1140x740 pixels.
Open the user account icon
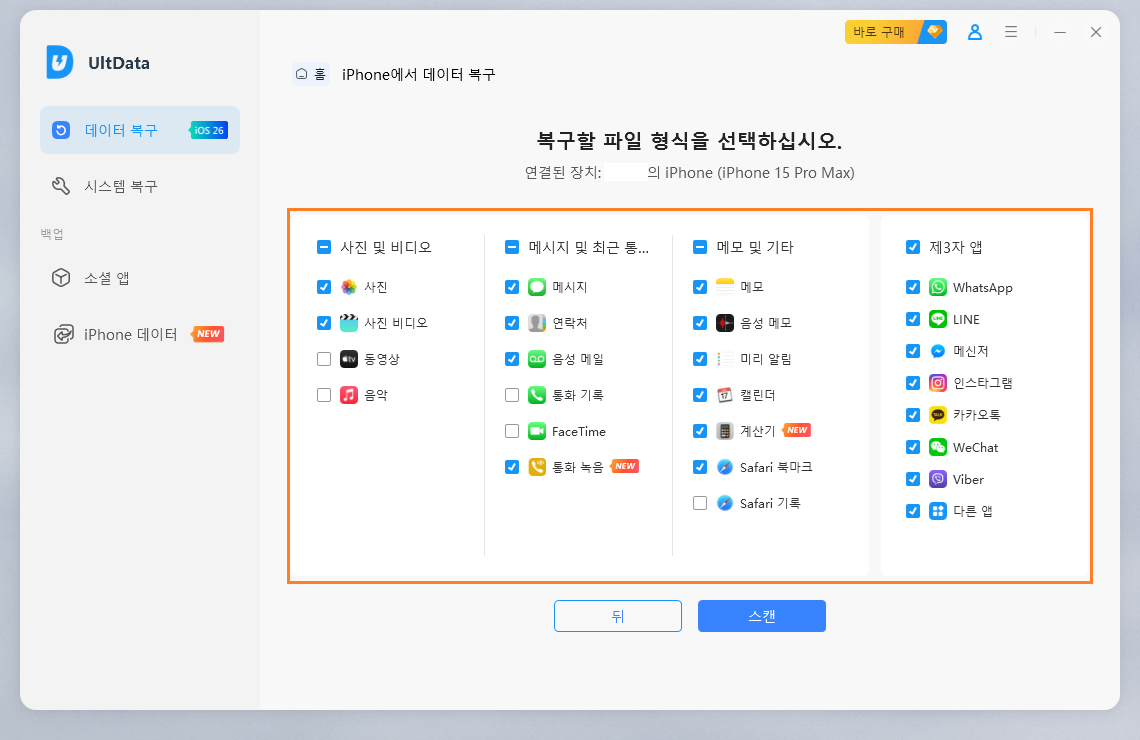974,31
